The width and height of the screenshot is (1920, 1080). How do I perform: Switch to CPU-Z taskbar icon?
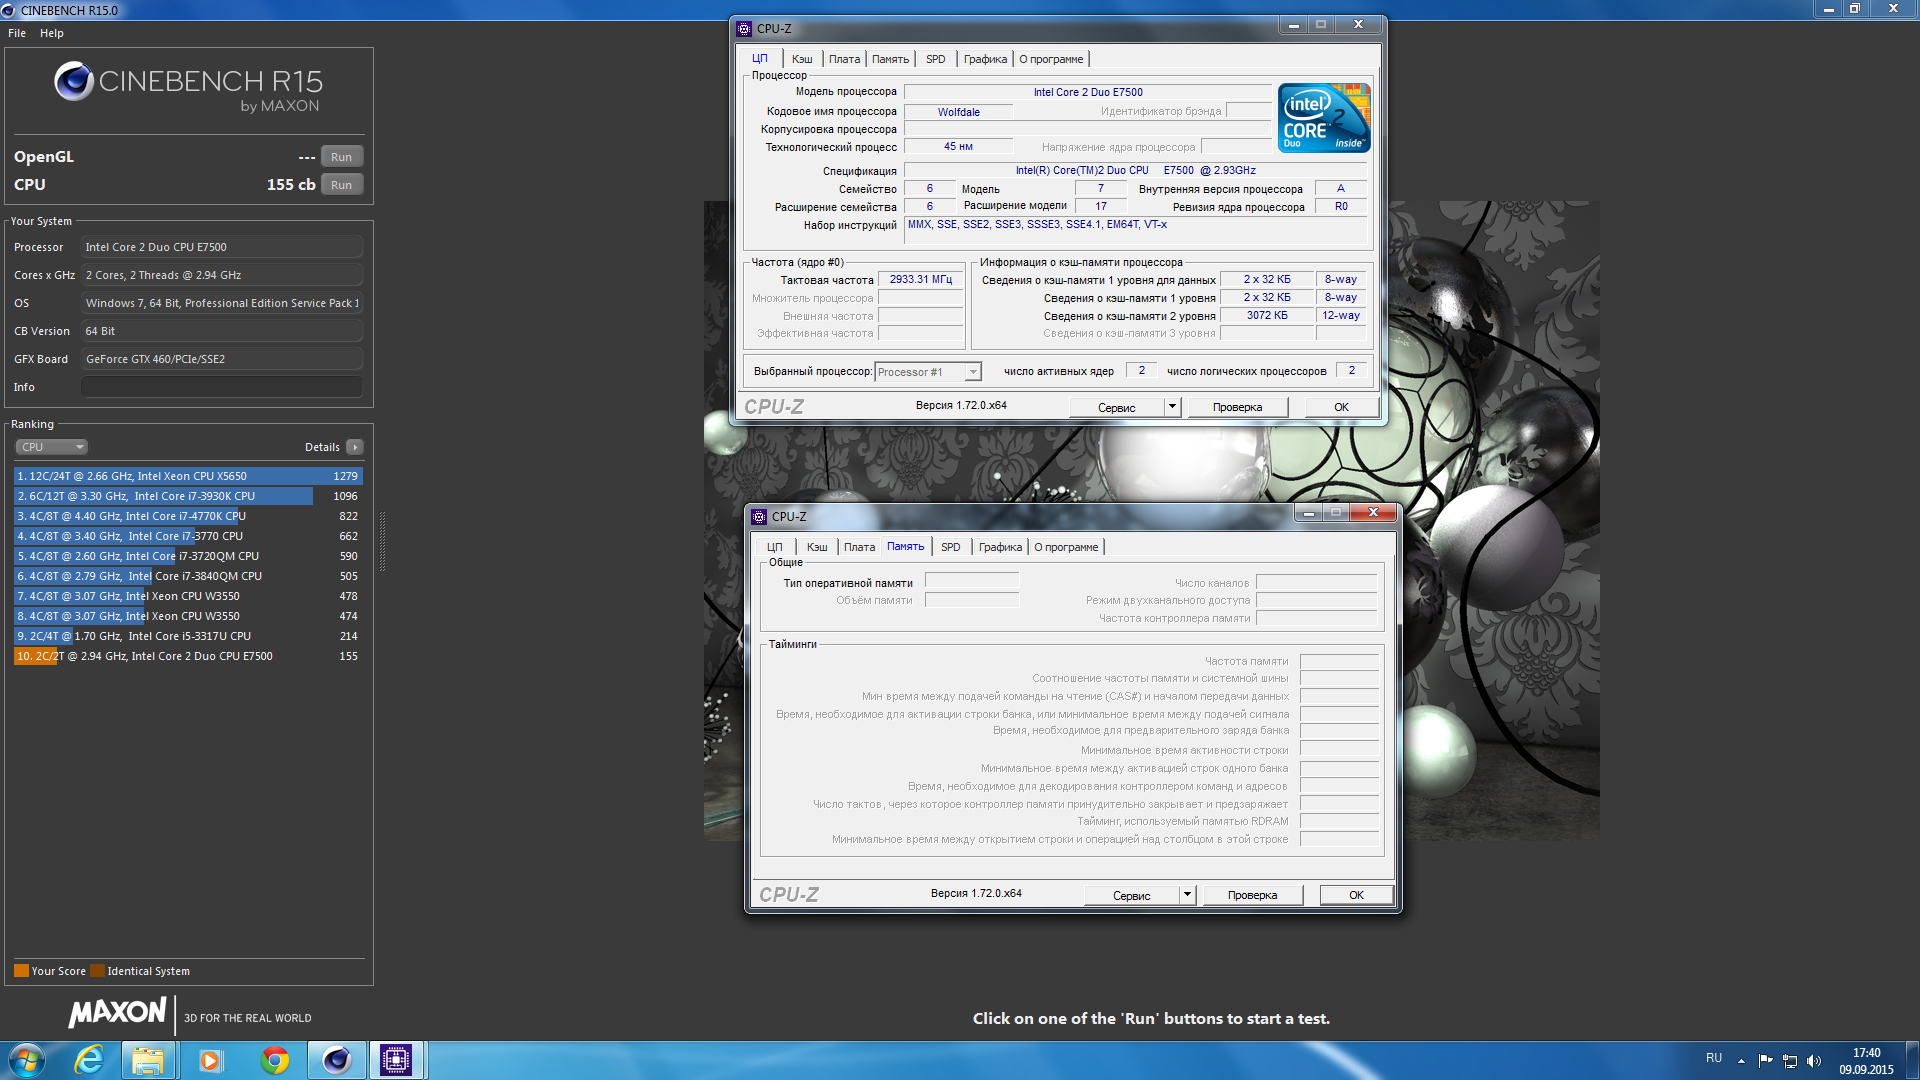(396, 1060)
